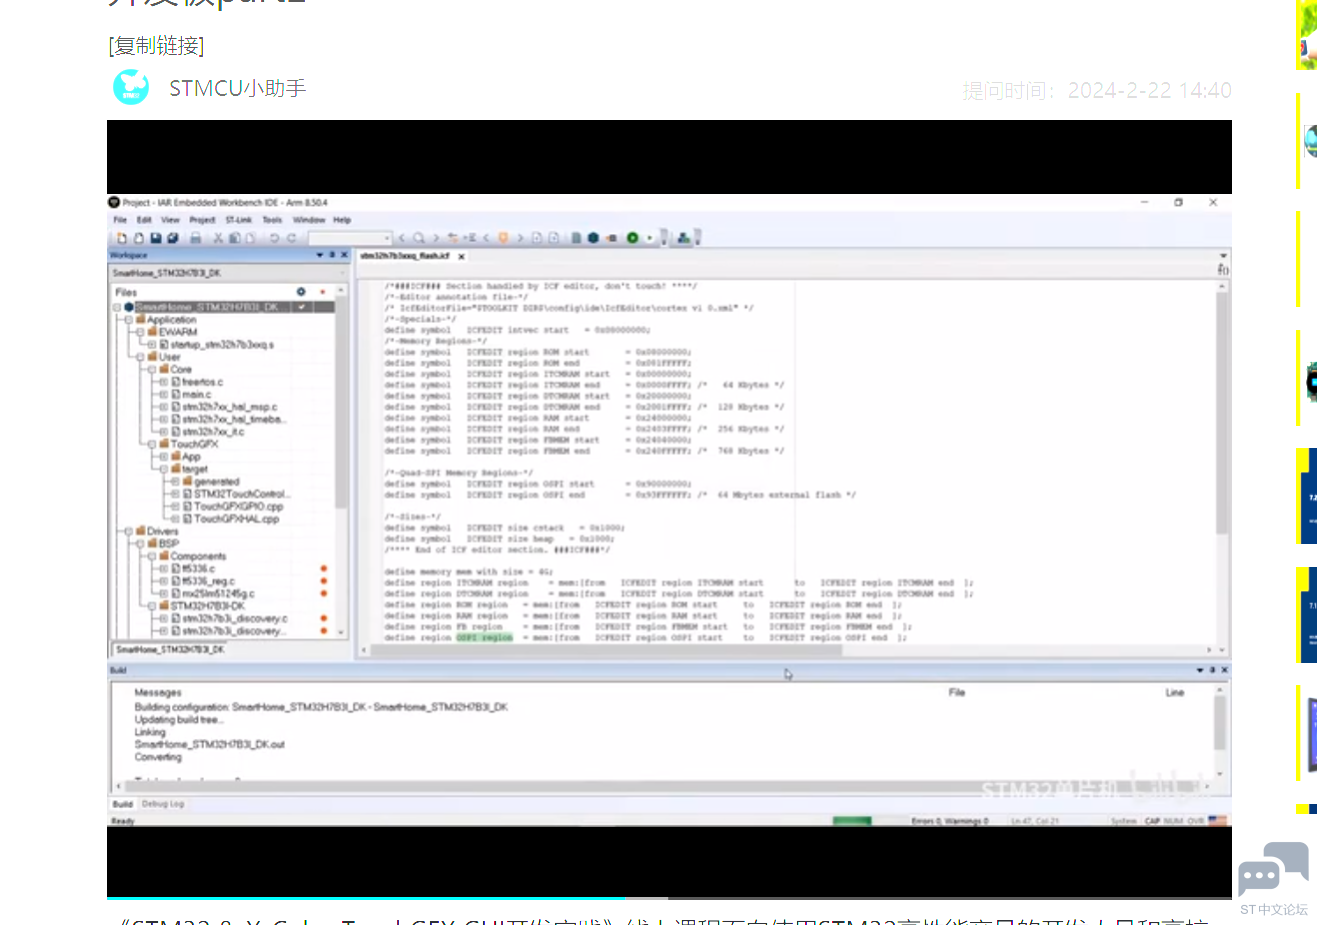Select TouchGFXHAL.cpp in the tree
The width and height of the screenshot is (1317, 925).
coord(237,519)
